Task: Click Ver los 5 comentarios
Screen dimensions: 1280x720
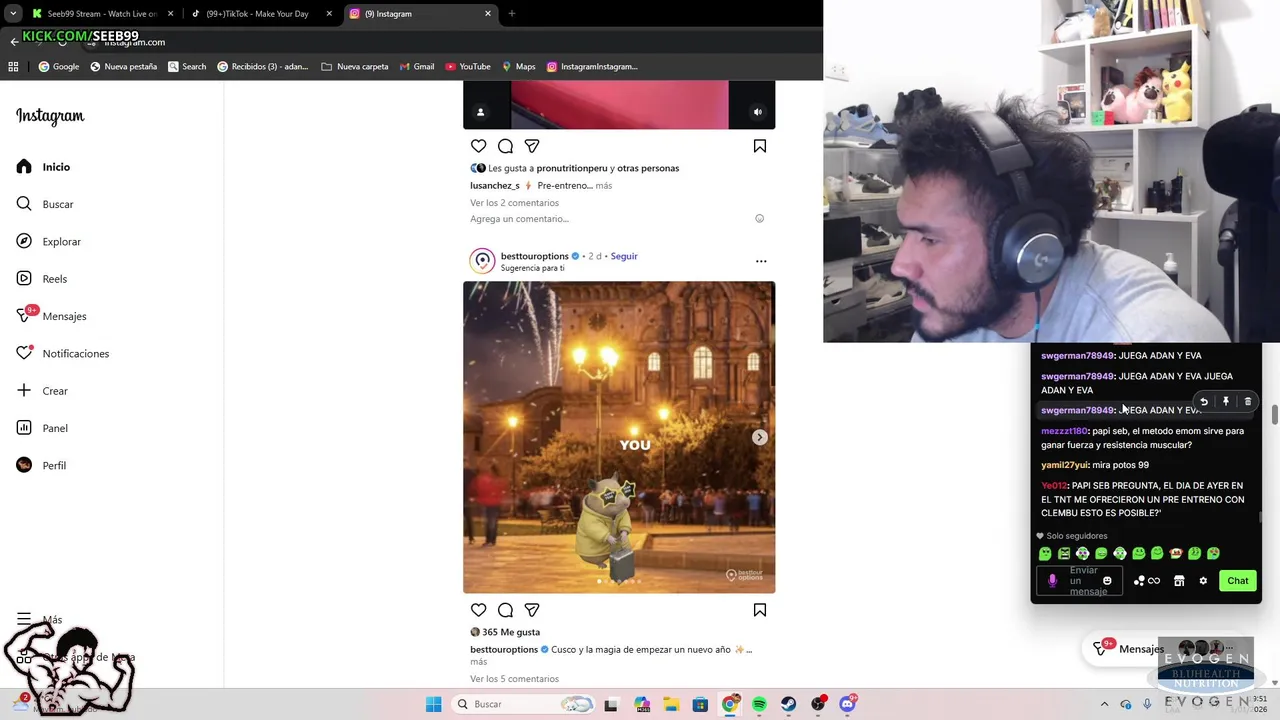Action: coord(514,679)
